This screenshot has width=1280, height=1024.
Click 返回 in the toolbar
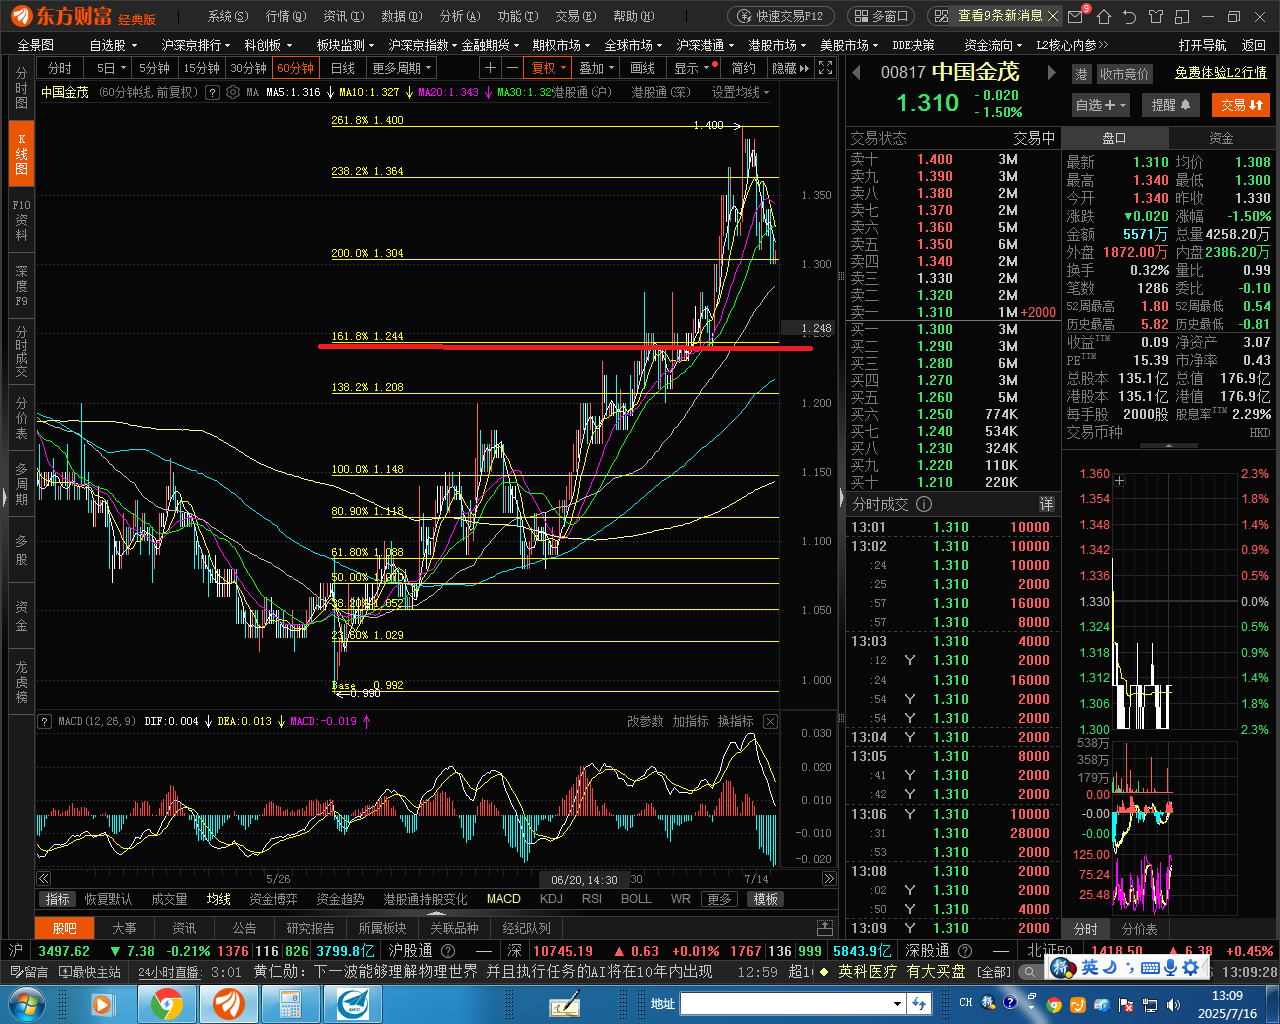click(1253, 45)
